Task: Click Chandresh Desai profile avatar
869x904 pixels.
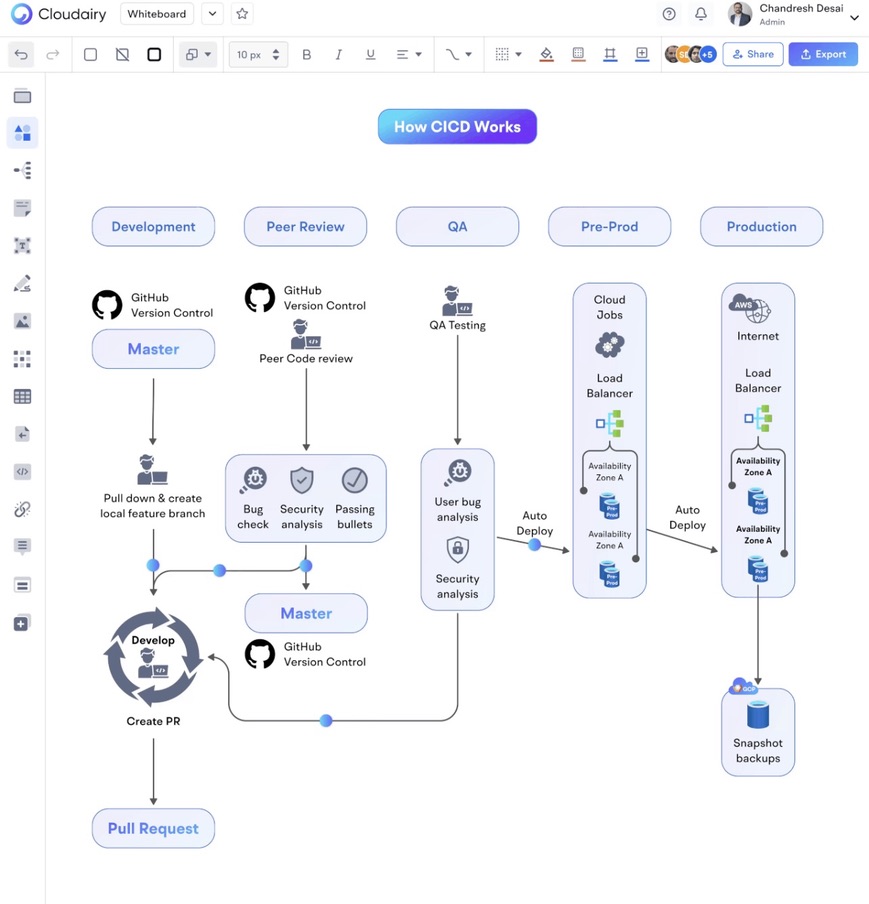Action: point(740,14)
